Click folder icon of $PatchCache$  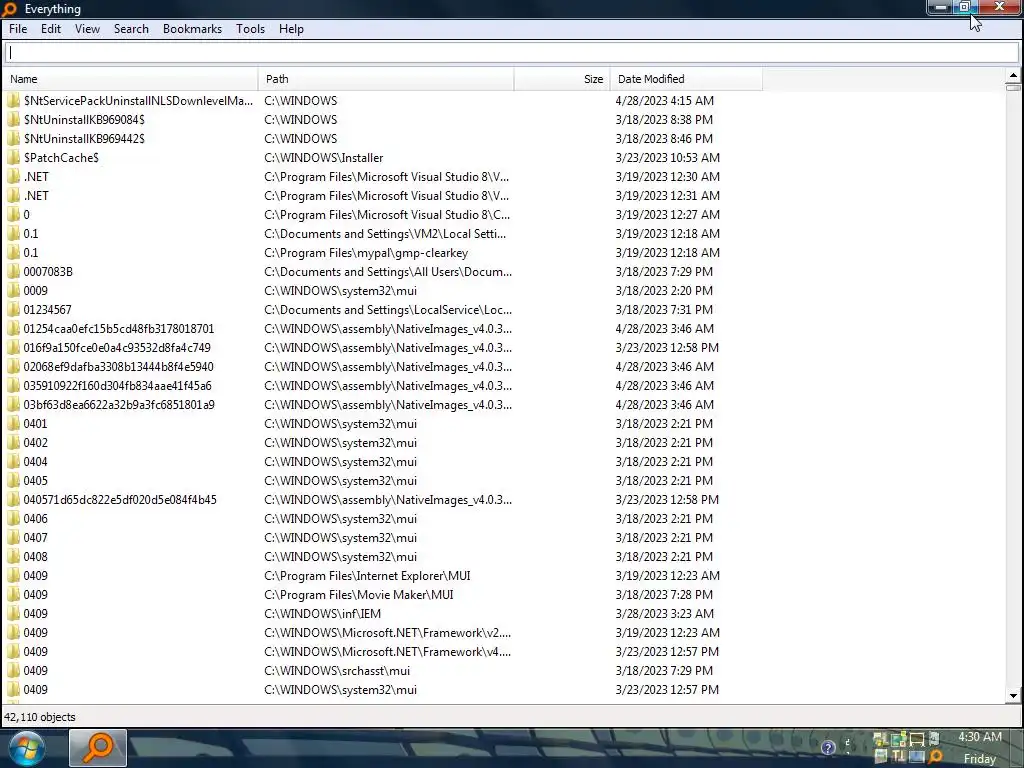13,157
